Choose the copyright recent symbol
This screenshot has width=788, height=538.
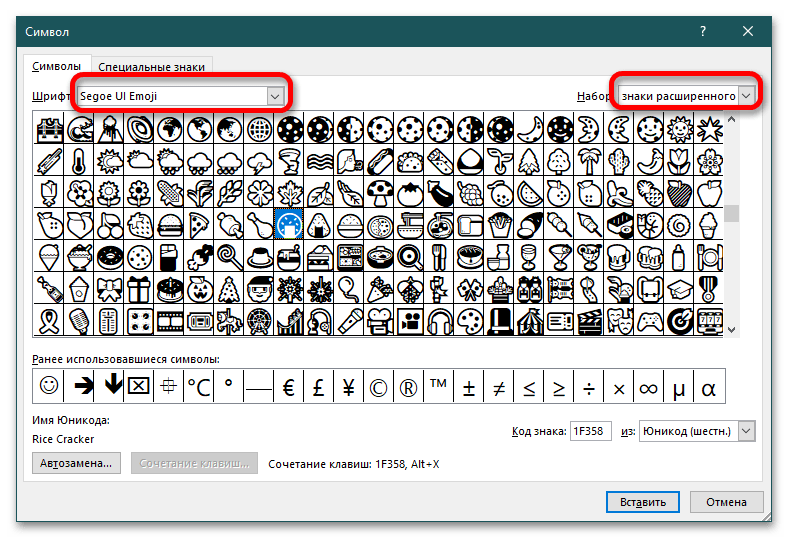coord(379,386)
